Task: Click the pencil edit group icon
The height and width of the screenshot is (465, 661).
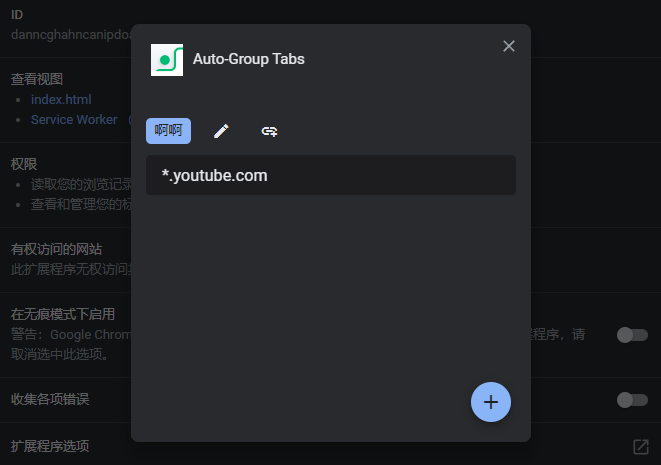Action: (x=221, y=131)
